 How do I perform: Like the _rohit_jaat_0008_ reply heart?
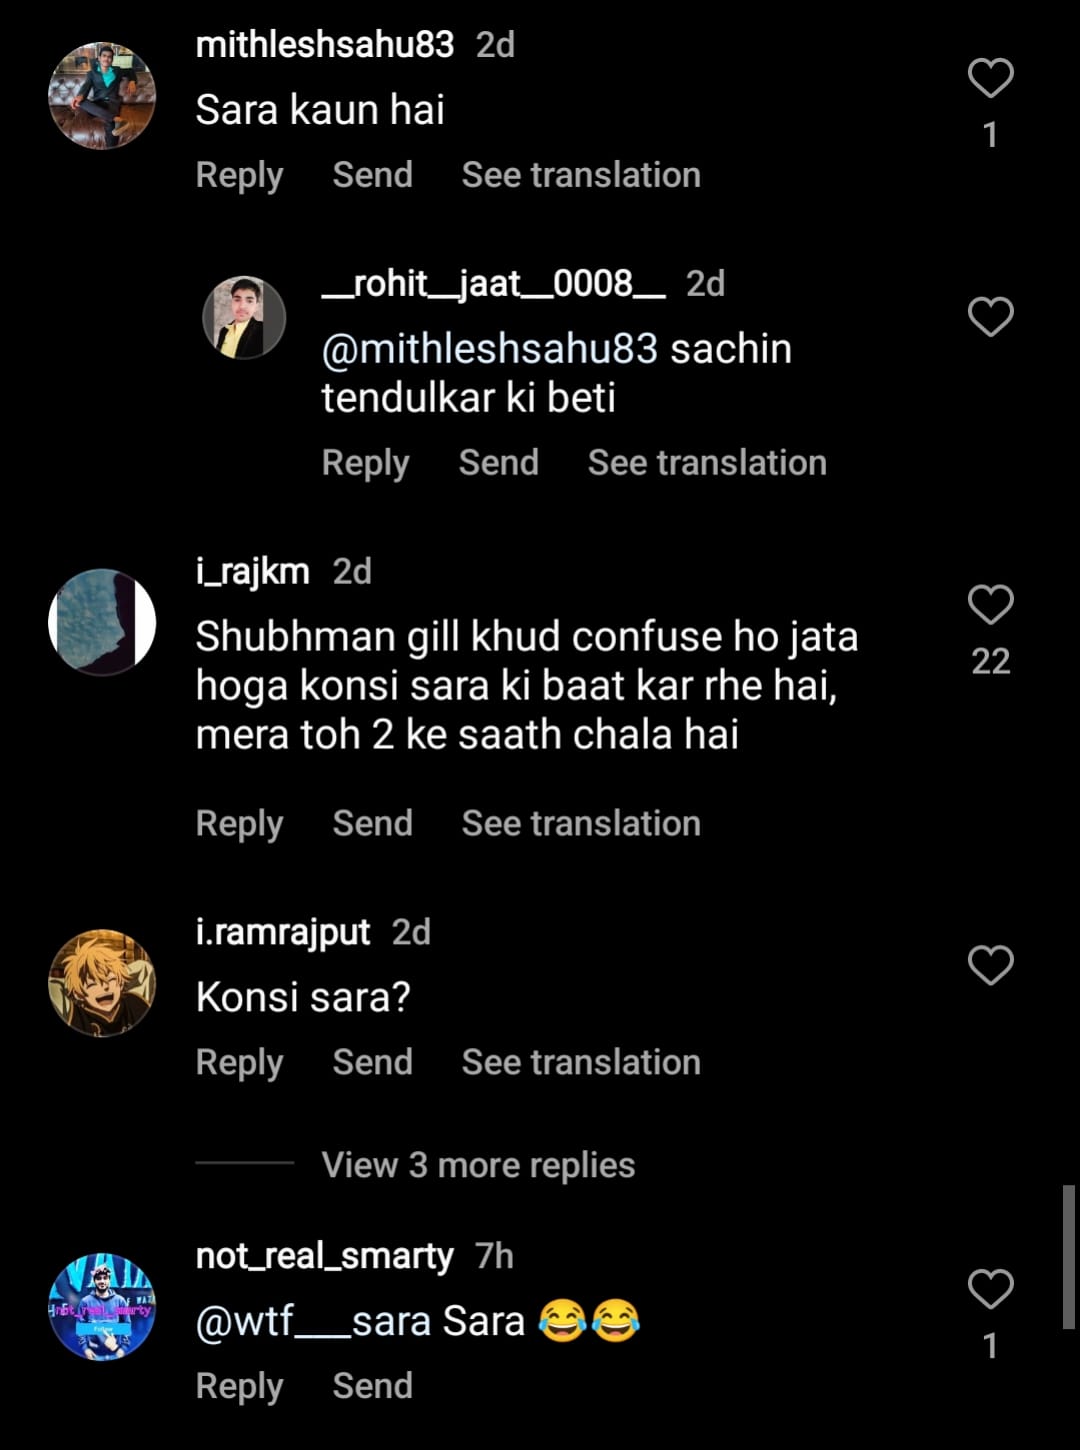pyautogui.click(x=990, y=317)
